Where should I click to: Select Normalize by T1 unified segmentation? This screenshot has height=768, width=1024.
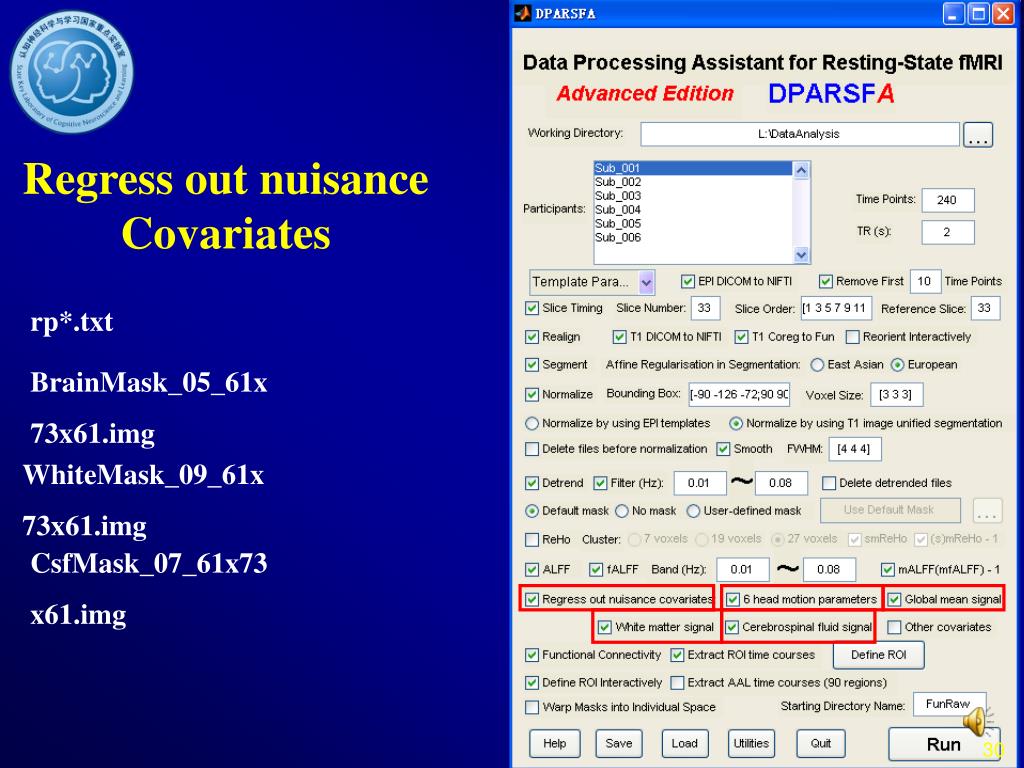(736, 423)
